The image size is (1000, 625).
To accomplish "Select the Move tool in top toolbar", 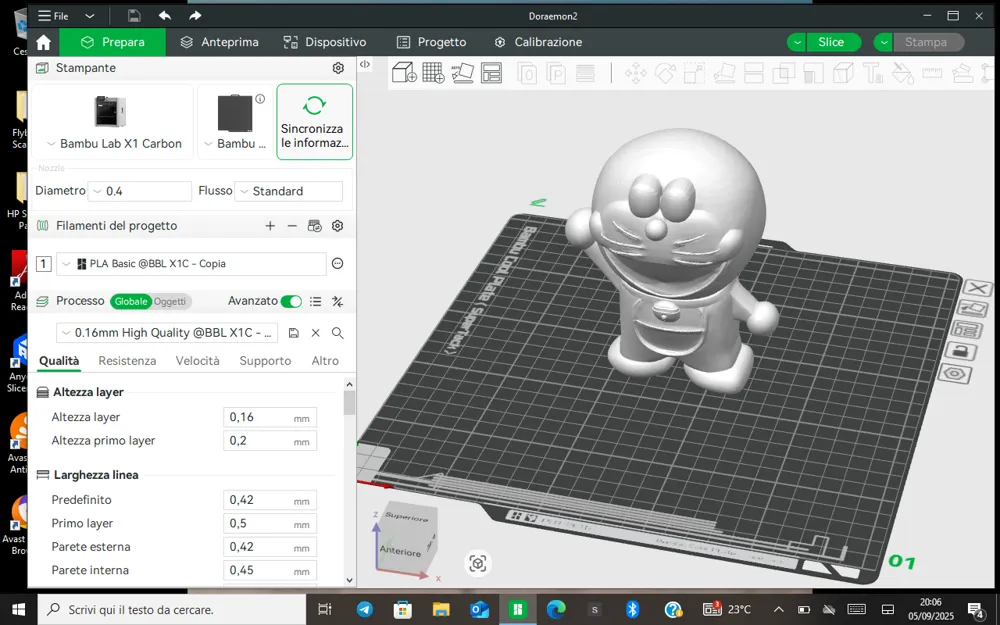I will click(636, 73).
